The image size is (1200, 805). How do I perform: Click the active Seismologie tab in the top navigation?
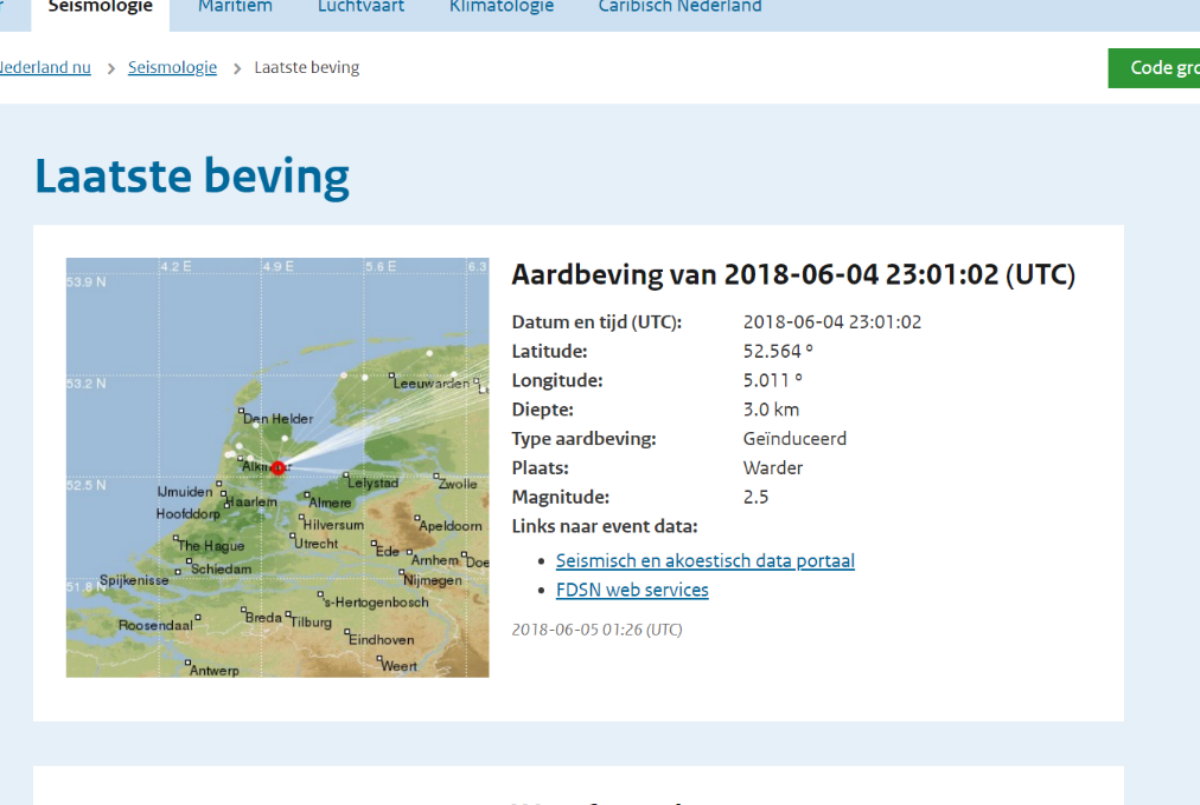coord(100,7)
